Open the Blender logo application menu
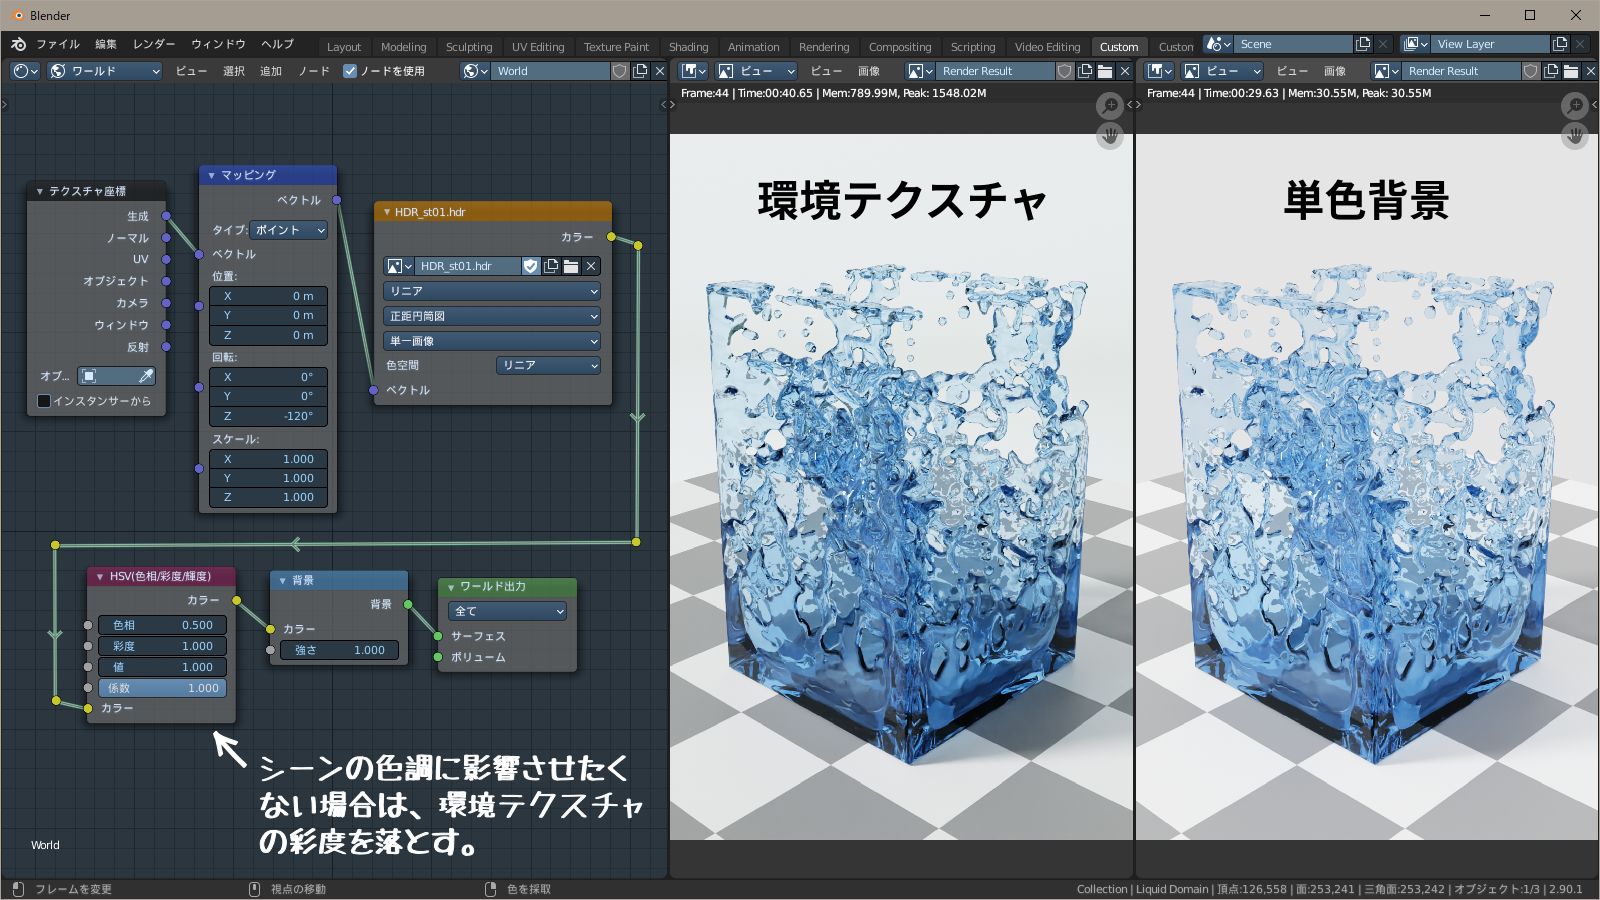 18,45
